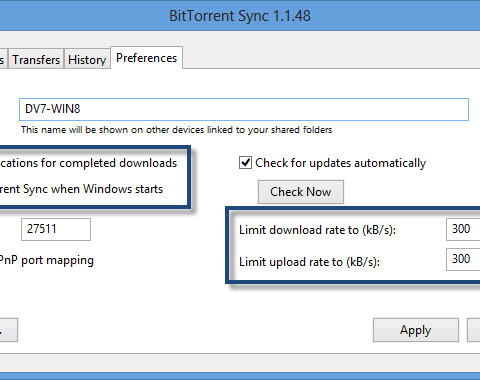Click the BitTorrent Sync 1.1.48 title bar
This screenshot has height=380, width=480.
click(240, 16)
